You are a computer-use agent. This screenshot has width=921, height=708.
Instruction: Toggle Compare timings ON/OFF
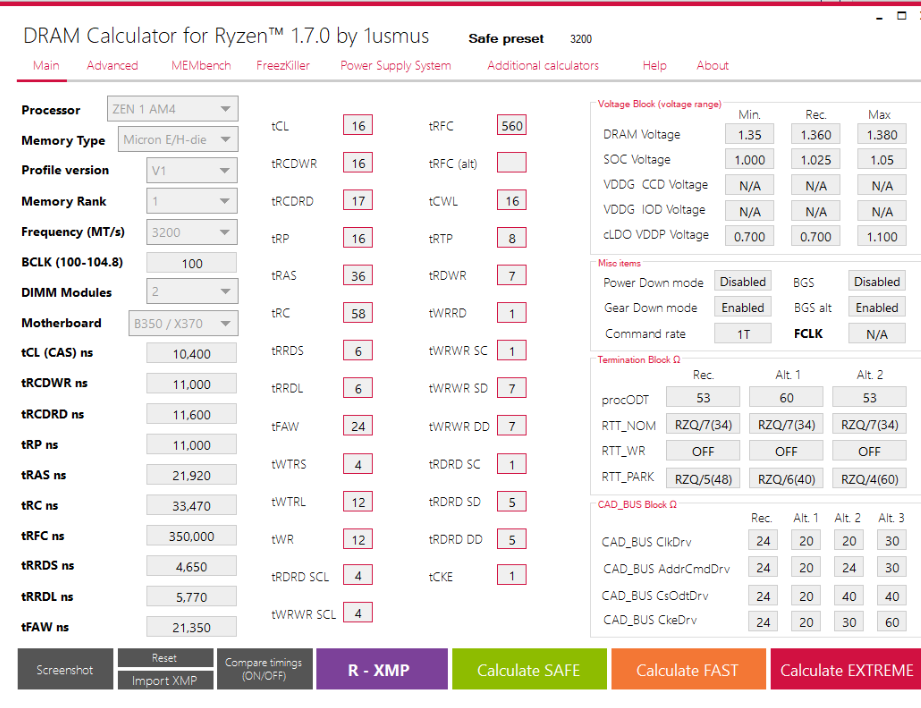click(264, 669)
